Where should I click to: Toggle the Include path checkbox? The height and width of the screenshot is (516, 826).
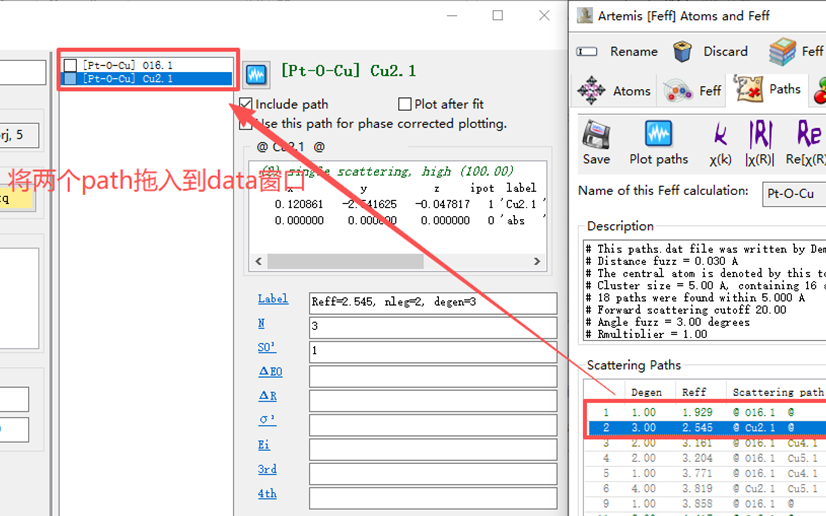pos(245,104)
